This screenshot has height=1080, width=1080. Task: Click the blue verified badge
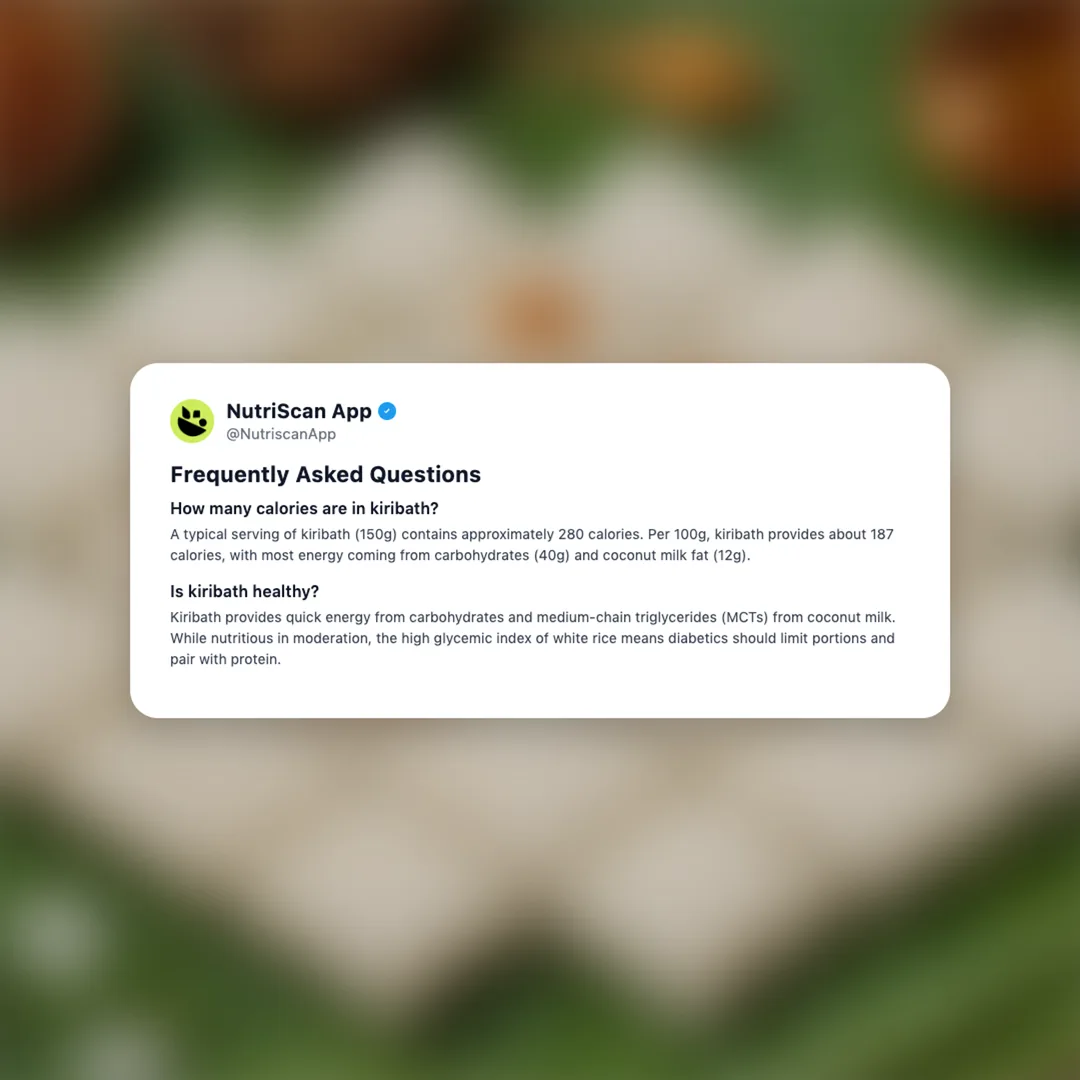387,411
